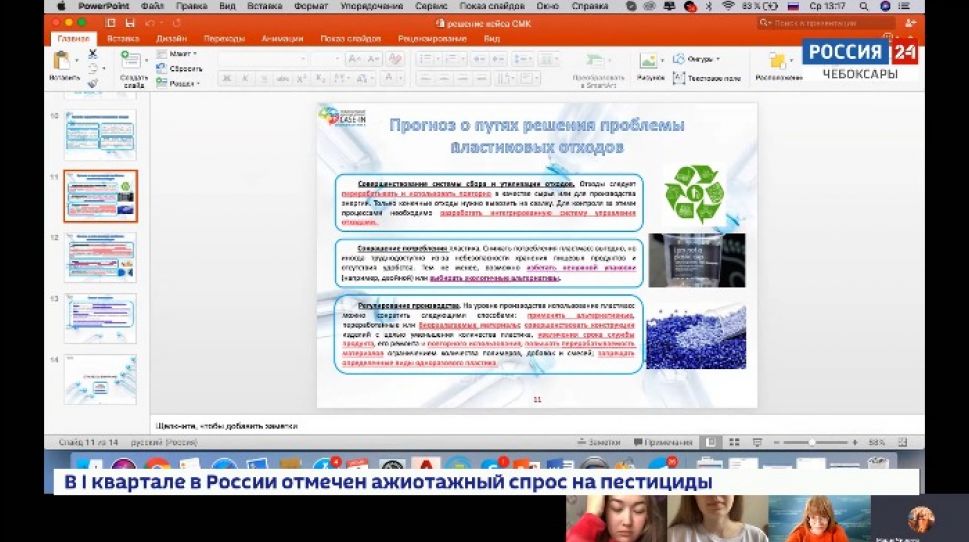
Task: Switch to Reading view in status bar
Action: [757, 442]
